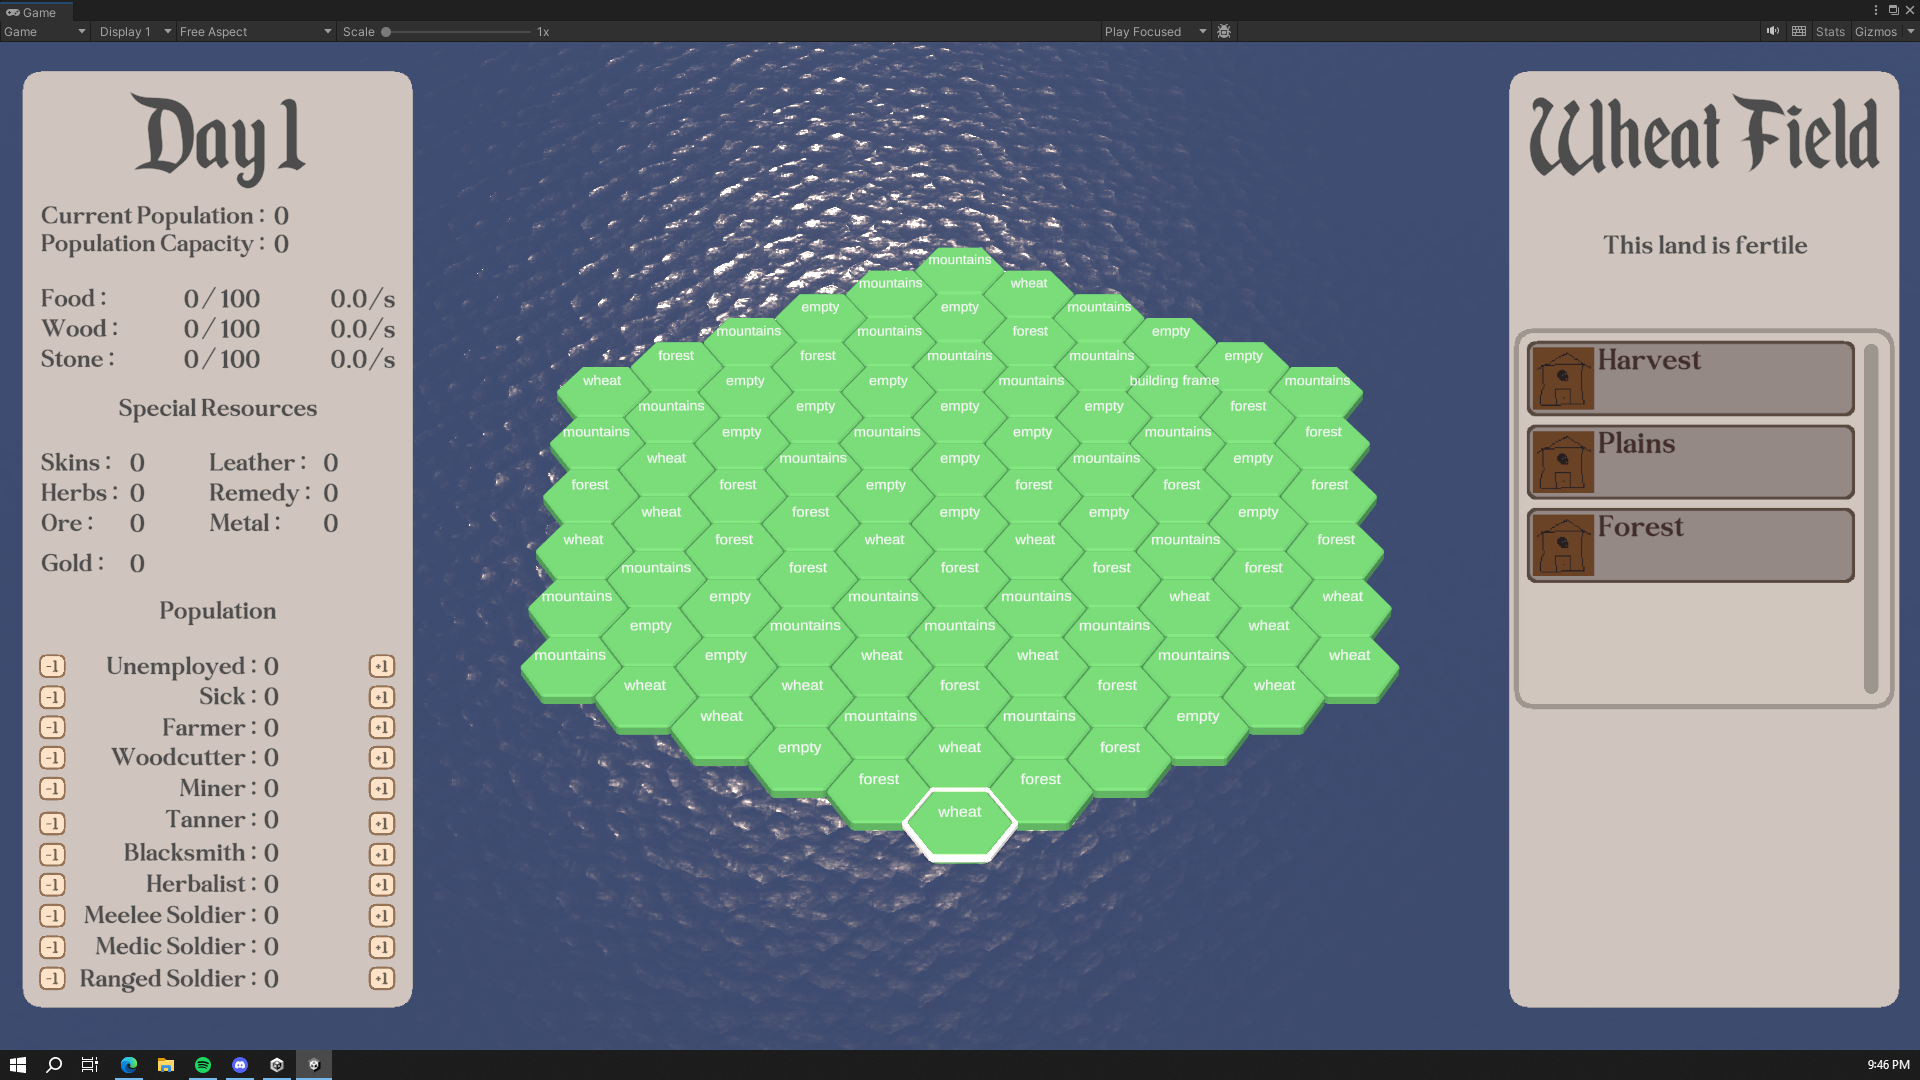
Task: Open Spotify from the taskbar
Action: (203, 1065)
